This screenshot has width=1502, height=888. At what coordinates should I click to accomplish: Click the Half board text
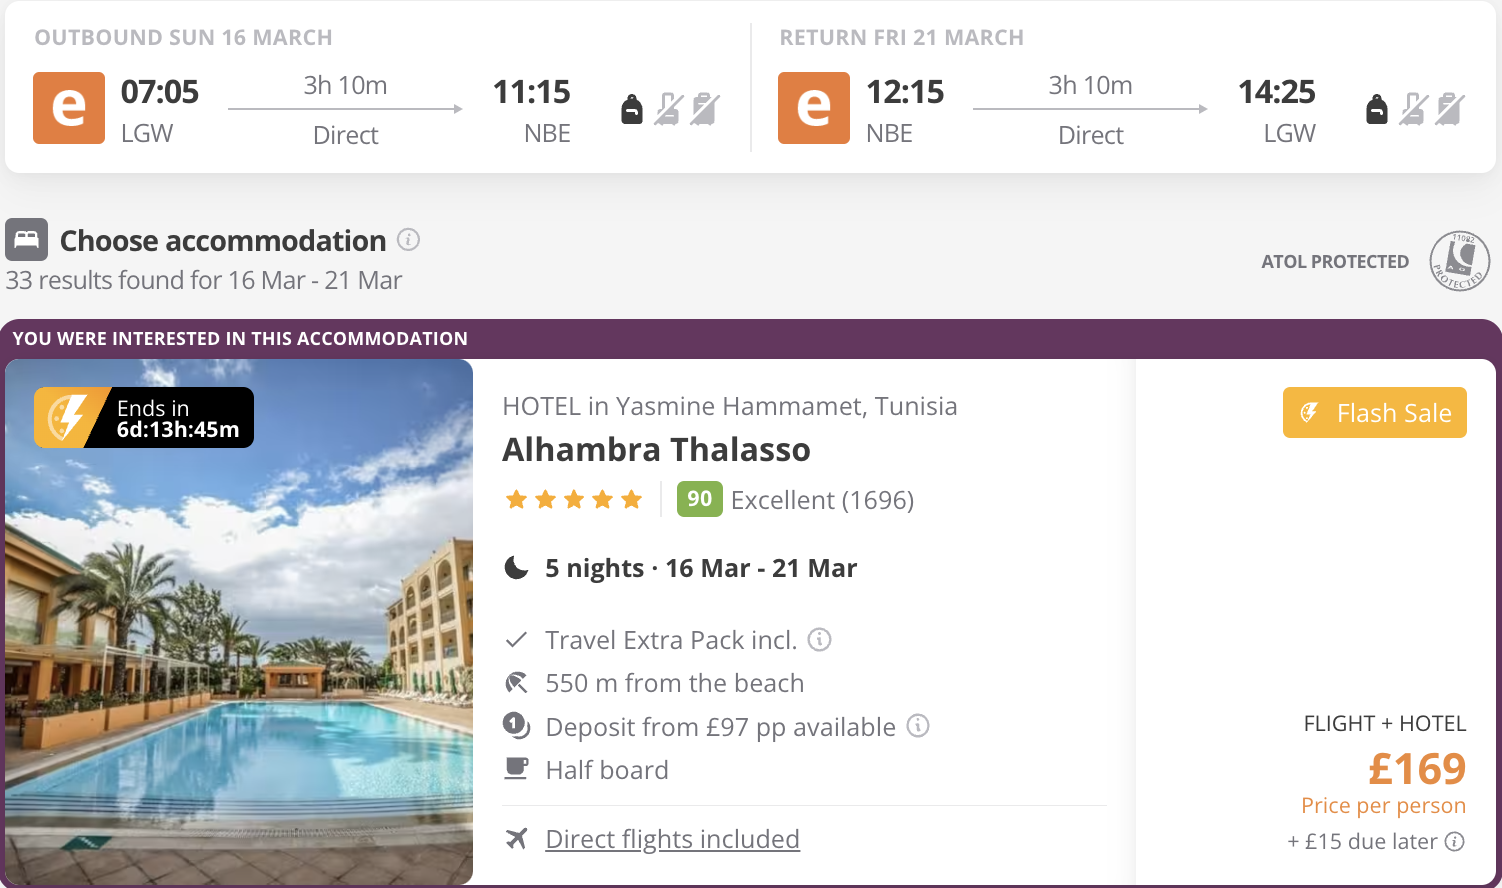[607, 770]
